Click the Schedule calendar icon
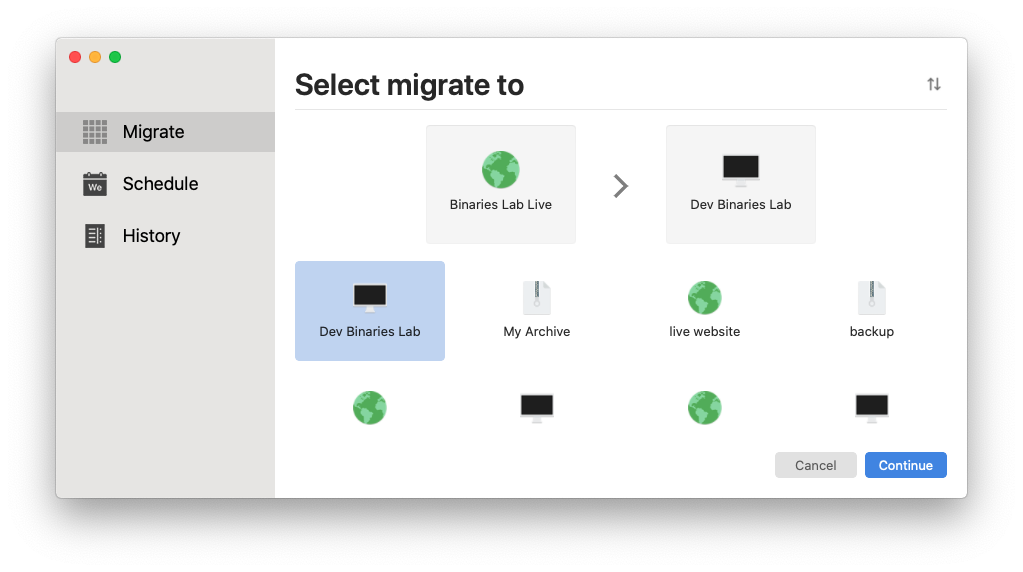The image size is (1023, 572). pos(95,184)
